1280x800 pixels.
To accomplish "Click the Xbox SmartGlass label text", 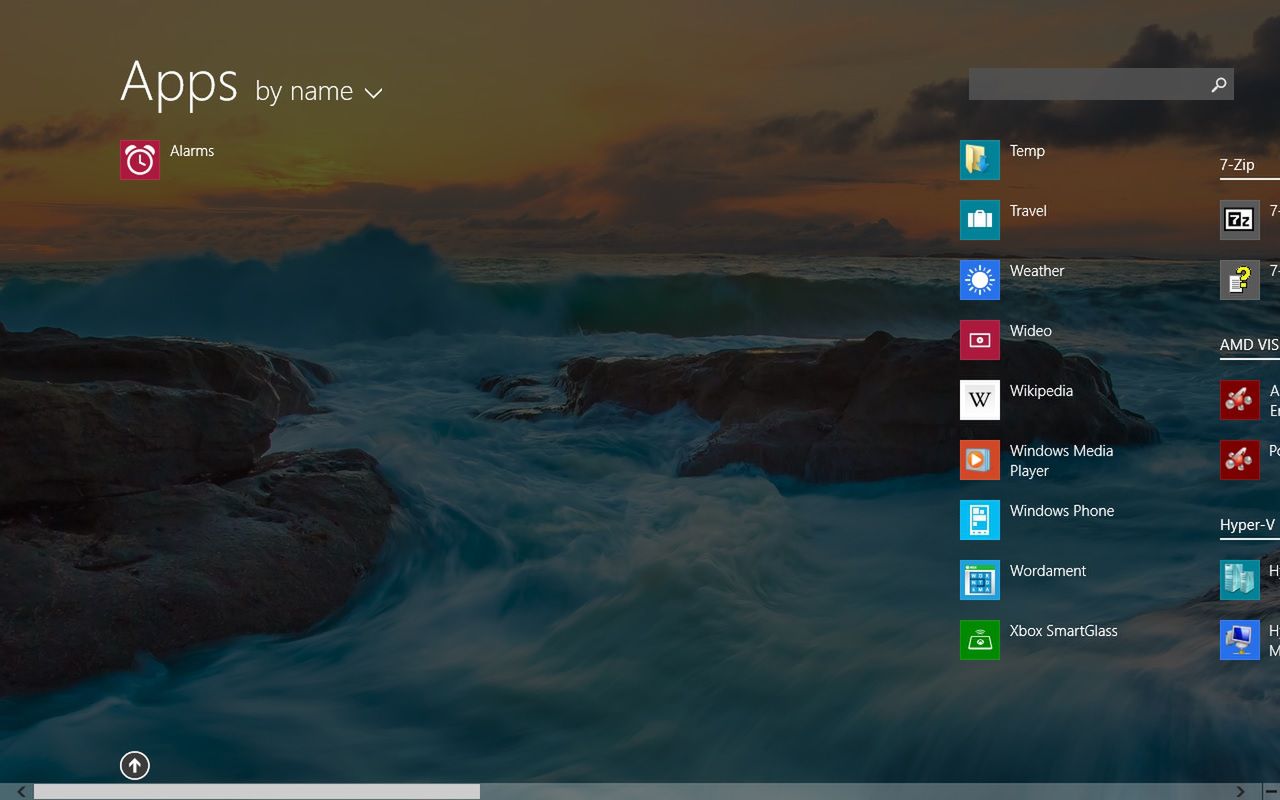I will [1064, 631].
